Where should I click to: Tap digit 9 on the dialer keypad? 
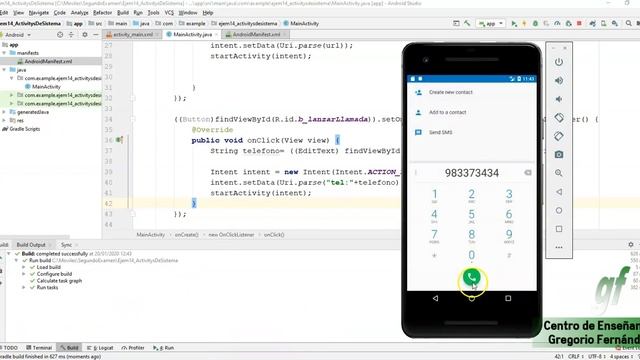[x=509, y=236]
